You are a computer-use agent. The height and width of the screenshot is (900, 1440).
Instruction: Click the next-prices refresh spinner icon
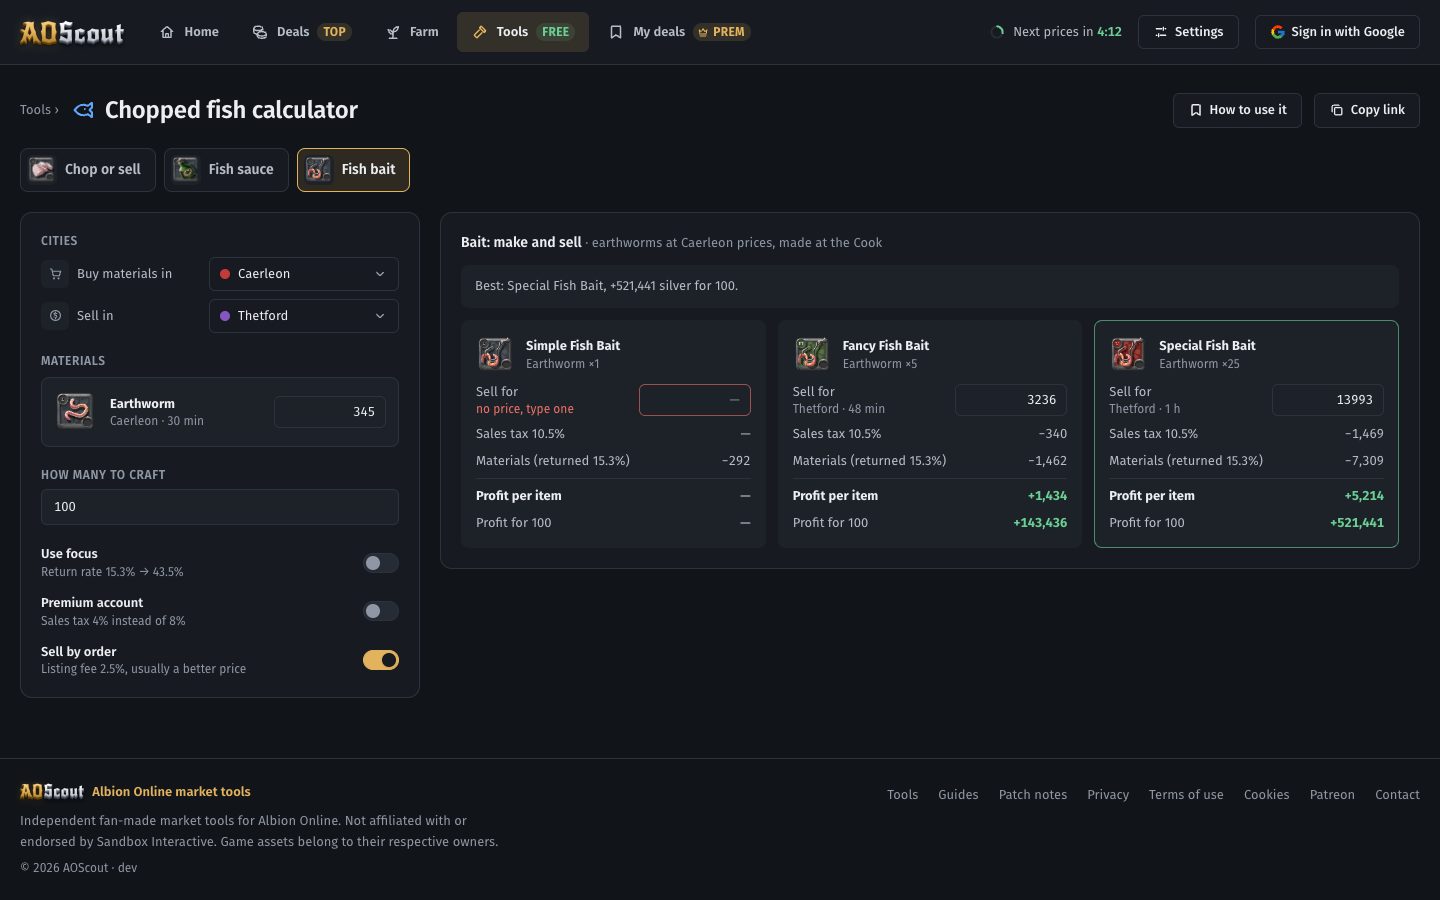click(997, 32)
